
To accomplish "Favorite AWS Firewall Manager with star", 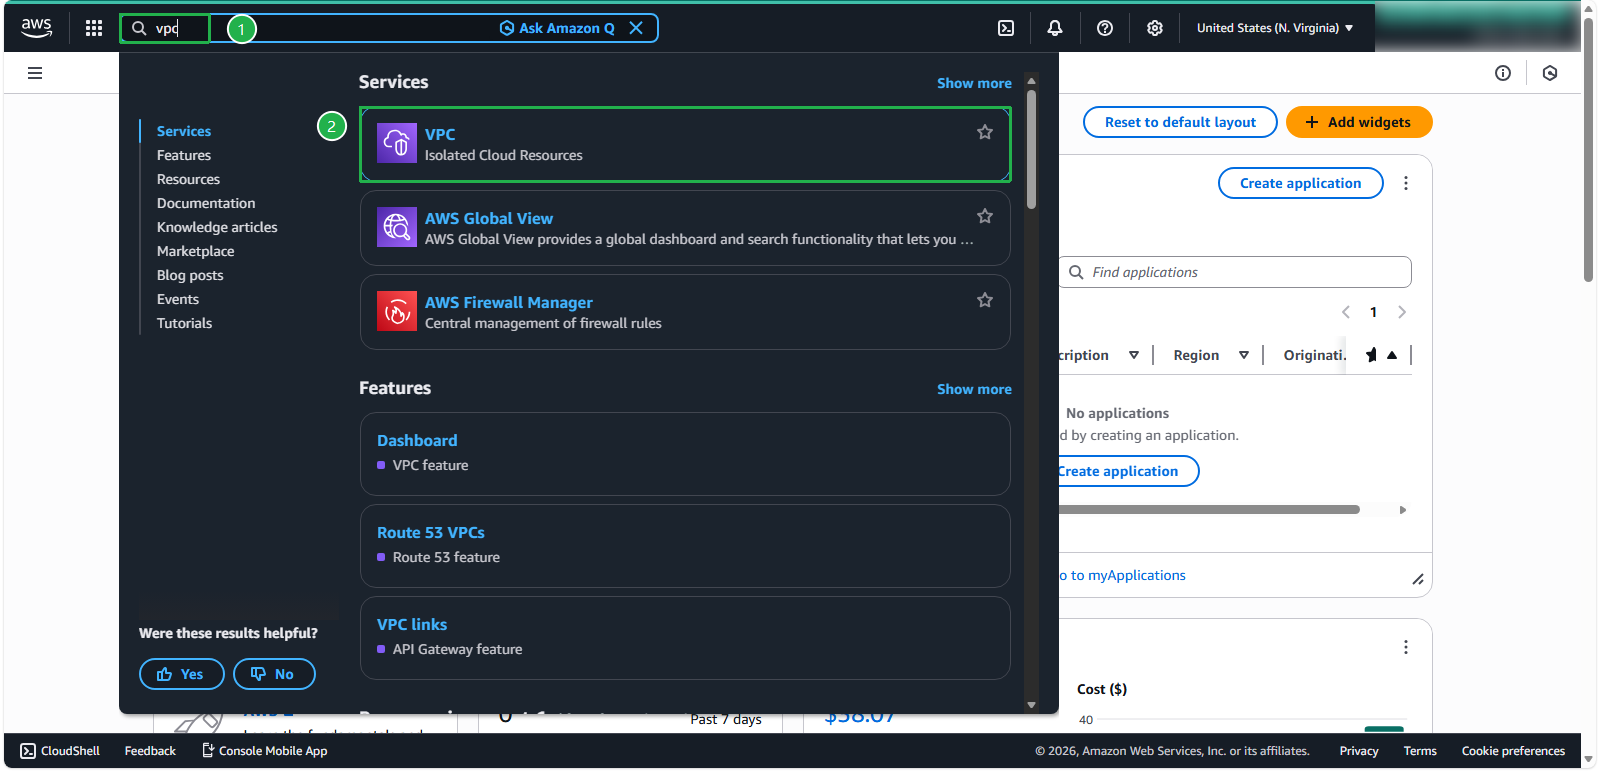I will [x=985, y=300].
